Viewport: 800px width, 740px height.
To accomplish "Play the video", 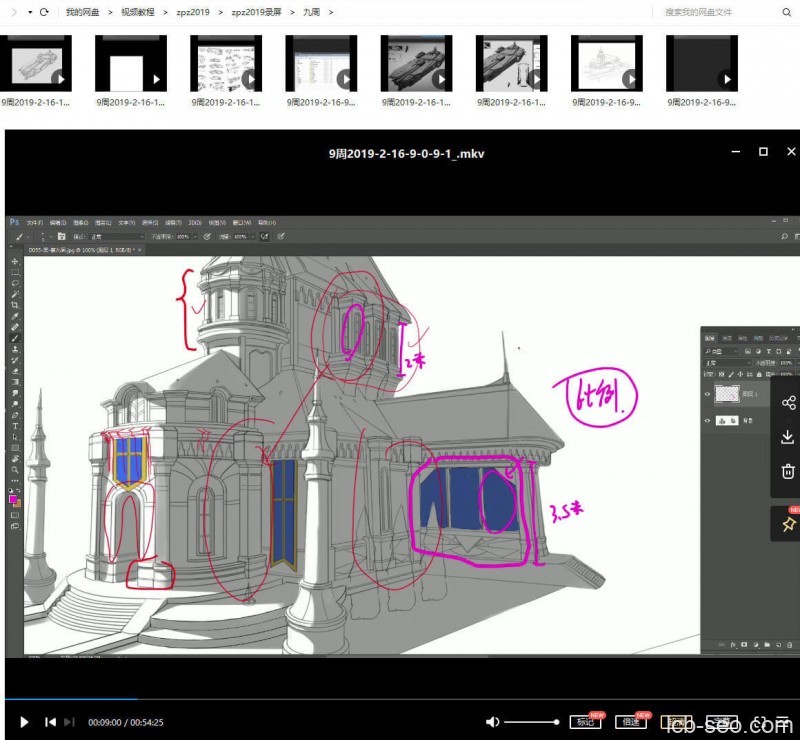I will point(25,721).
